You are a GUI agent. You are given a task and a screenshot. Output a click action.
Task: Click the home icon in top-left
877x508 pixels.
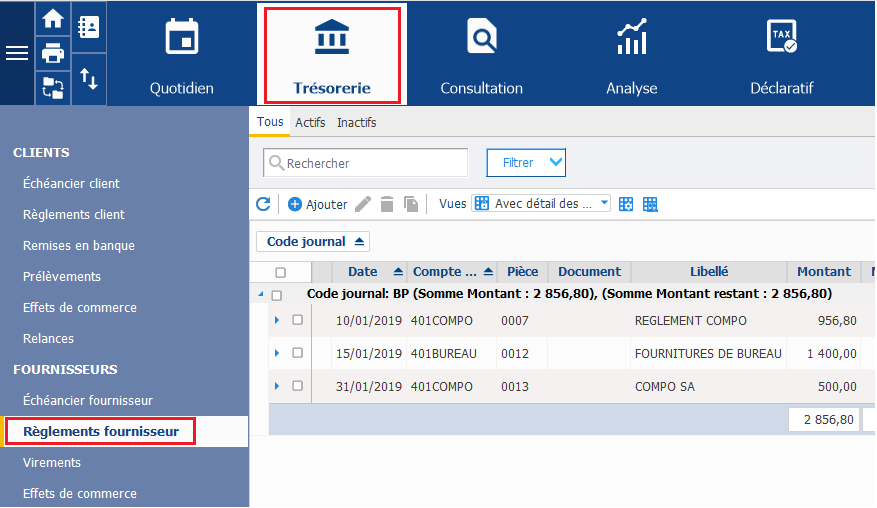tap(52, 18)
